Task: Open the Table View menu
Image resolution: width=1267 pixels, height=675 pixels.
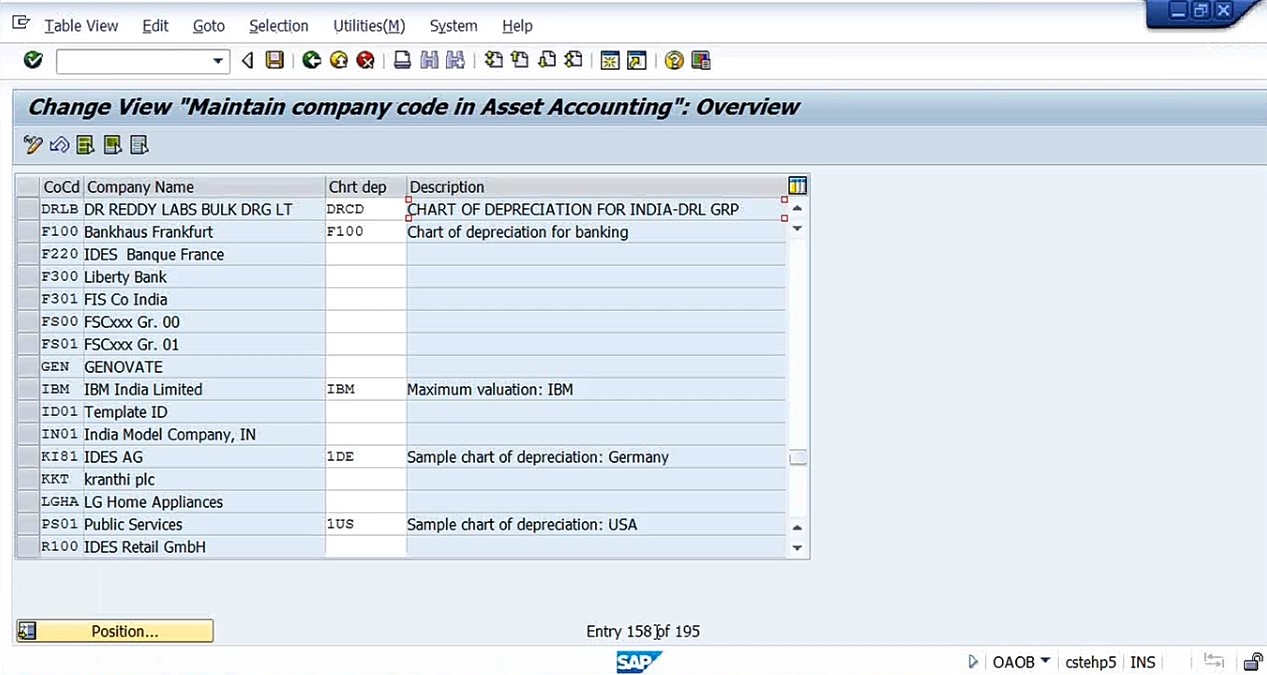Action: (81, 26)
